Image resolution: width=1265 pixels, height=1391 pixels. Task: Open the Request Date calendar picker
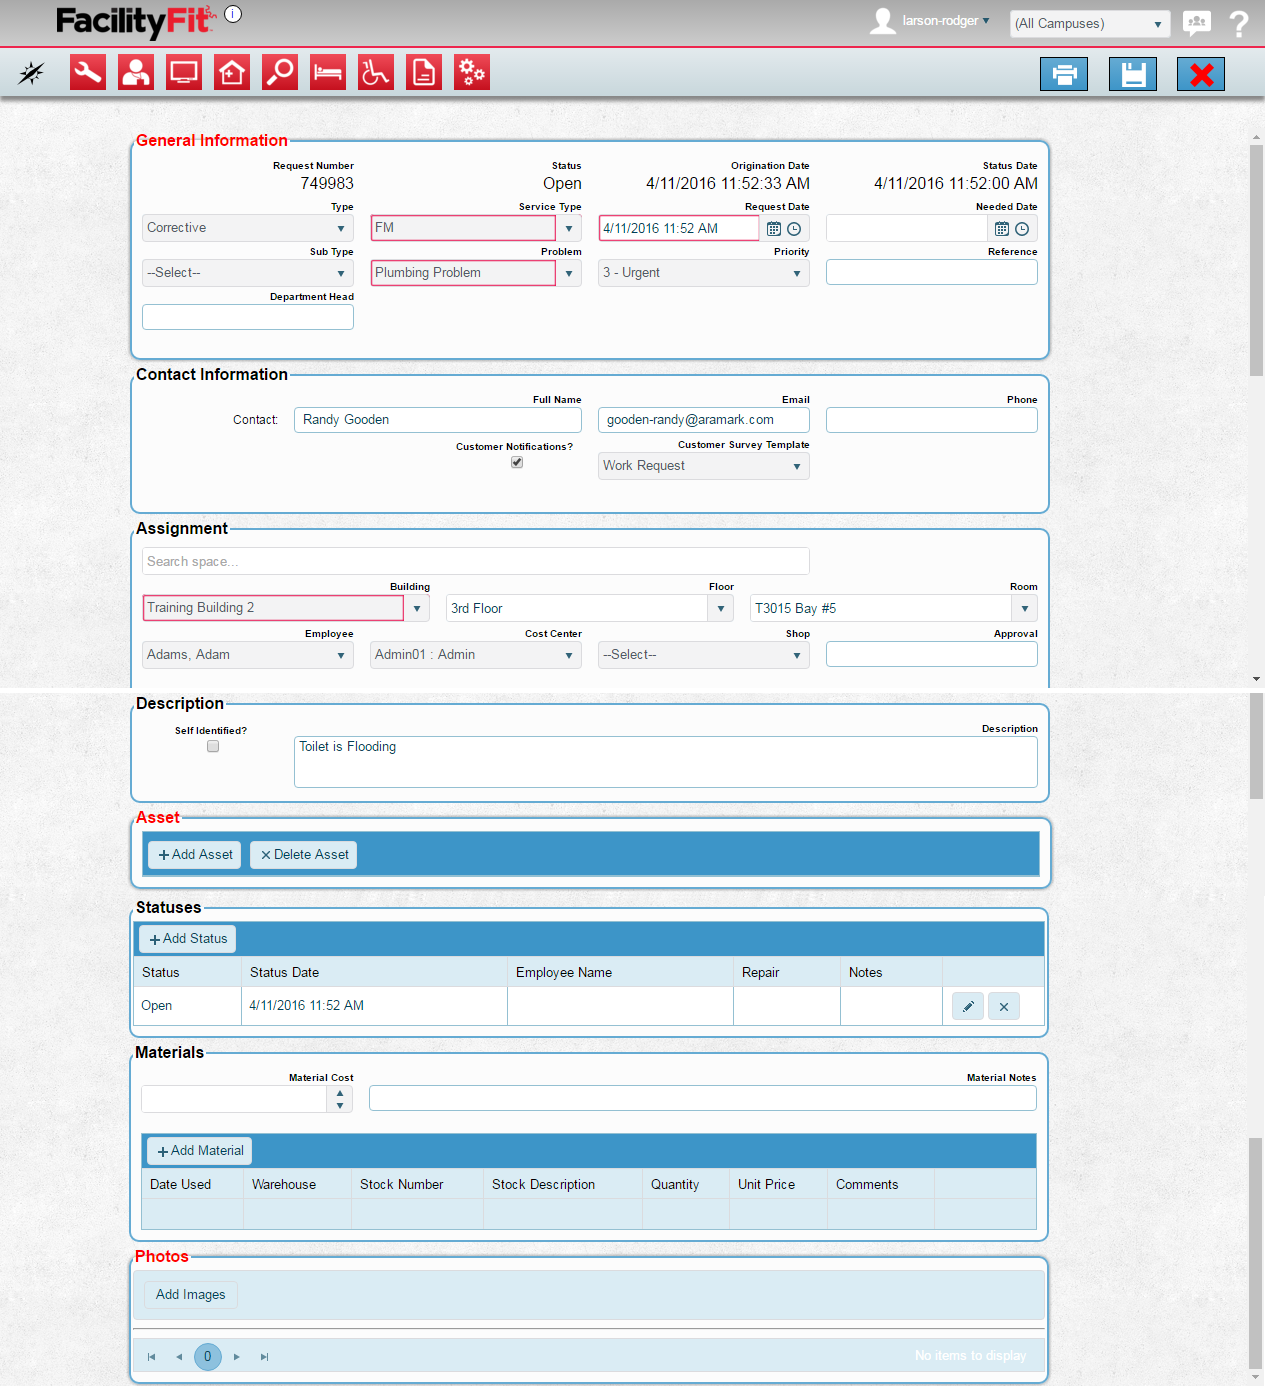click(x=774, y=229)
